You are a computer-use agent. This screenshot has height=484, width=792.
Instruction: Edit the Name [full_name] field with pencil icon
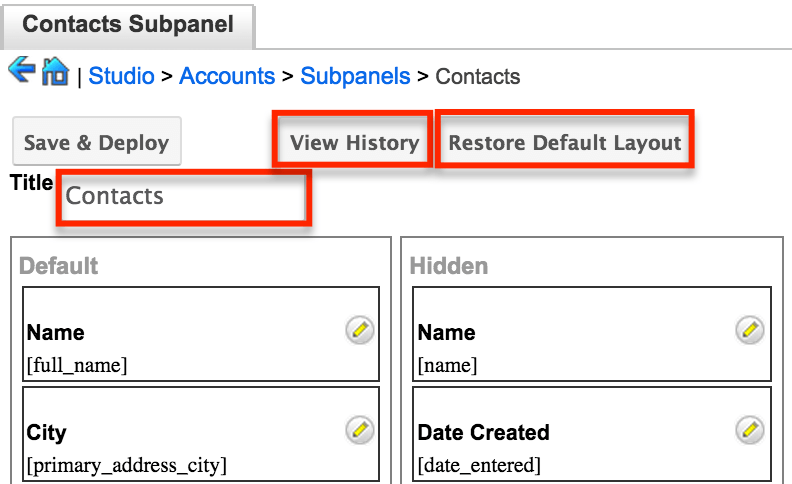point(359,330)
